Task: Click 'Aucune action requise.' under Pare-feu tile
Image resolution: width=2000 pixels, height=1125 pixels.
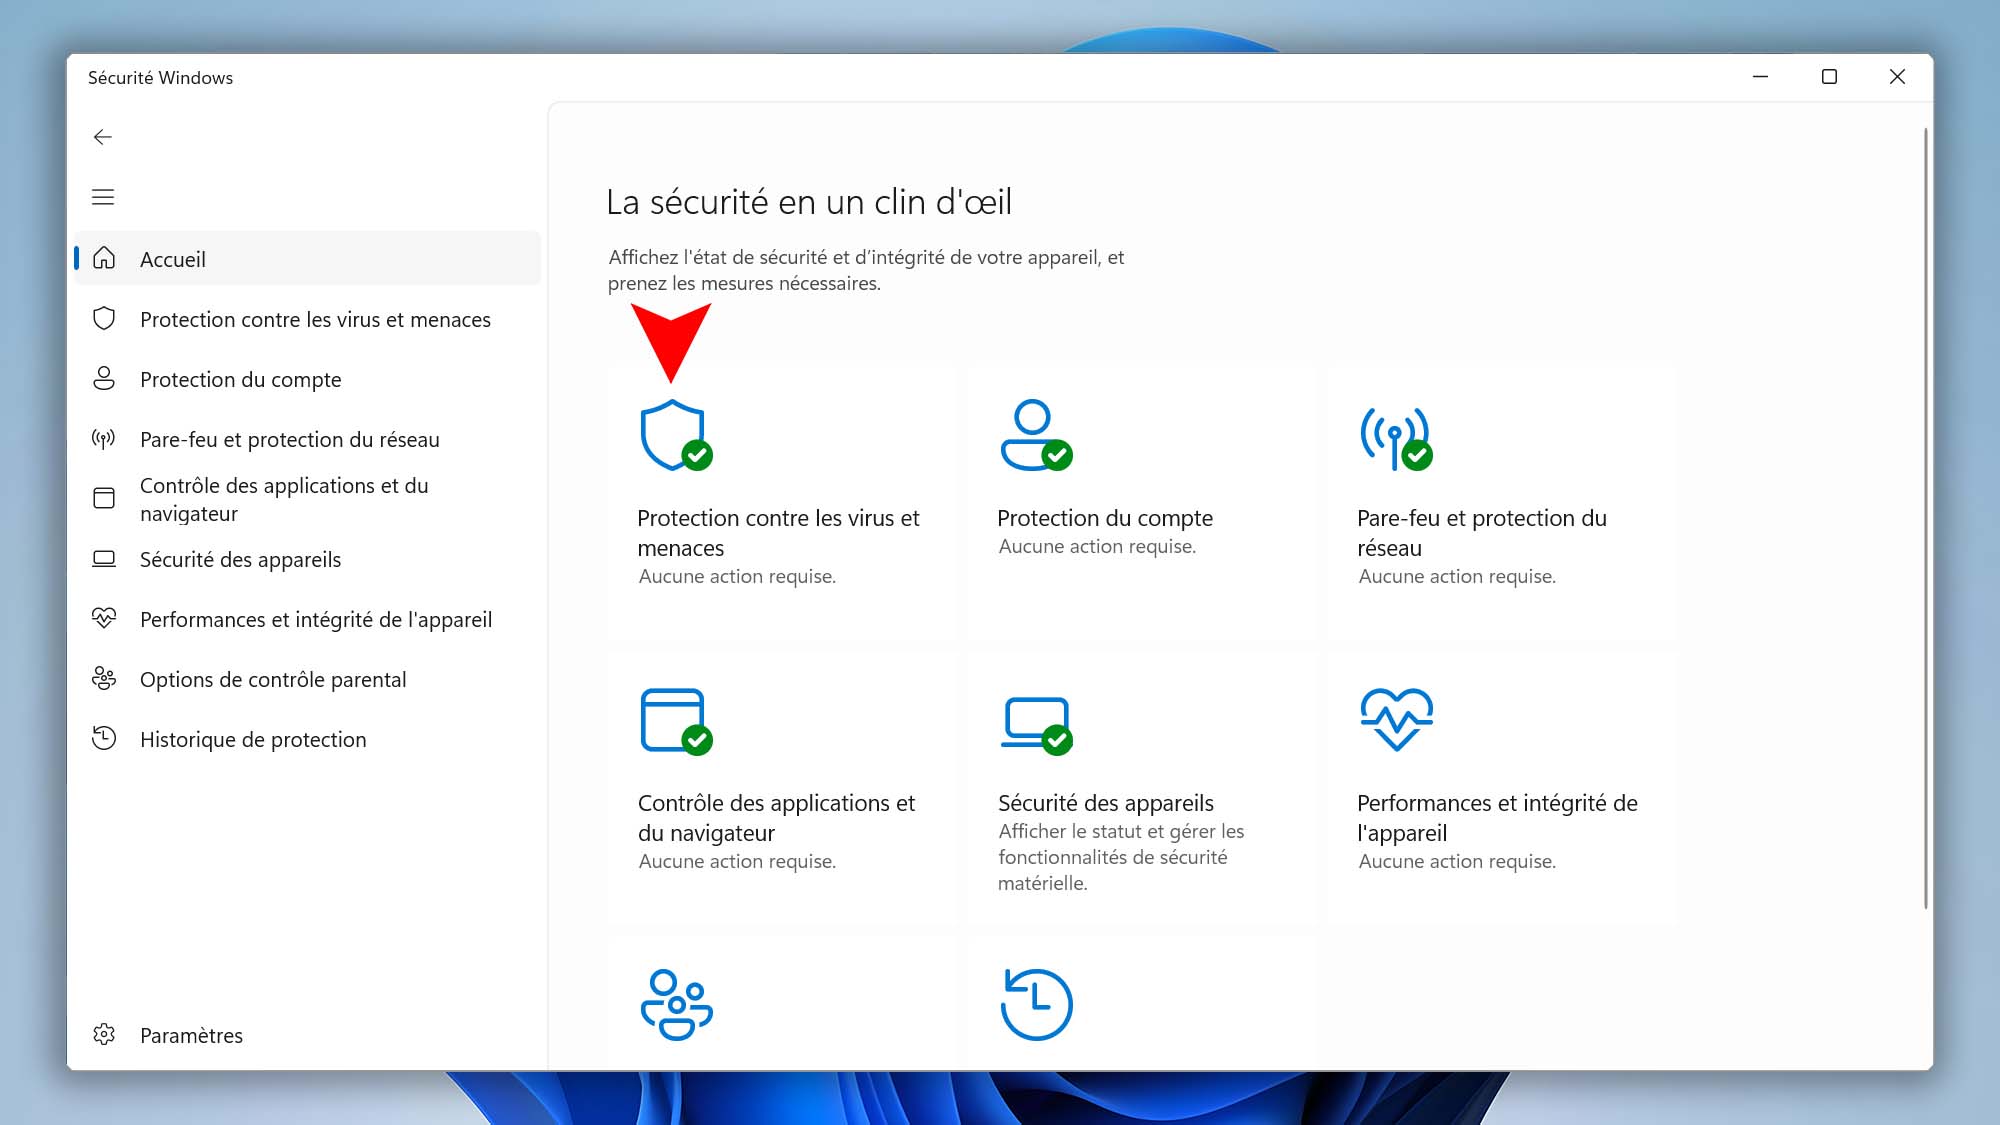Action: (x=1457, y=576)
